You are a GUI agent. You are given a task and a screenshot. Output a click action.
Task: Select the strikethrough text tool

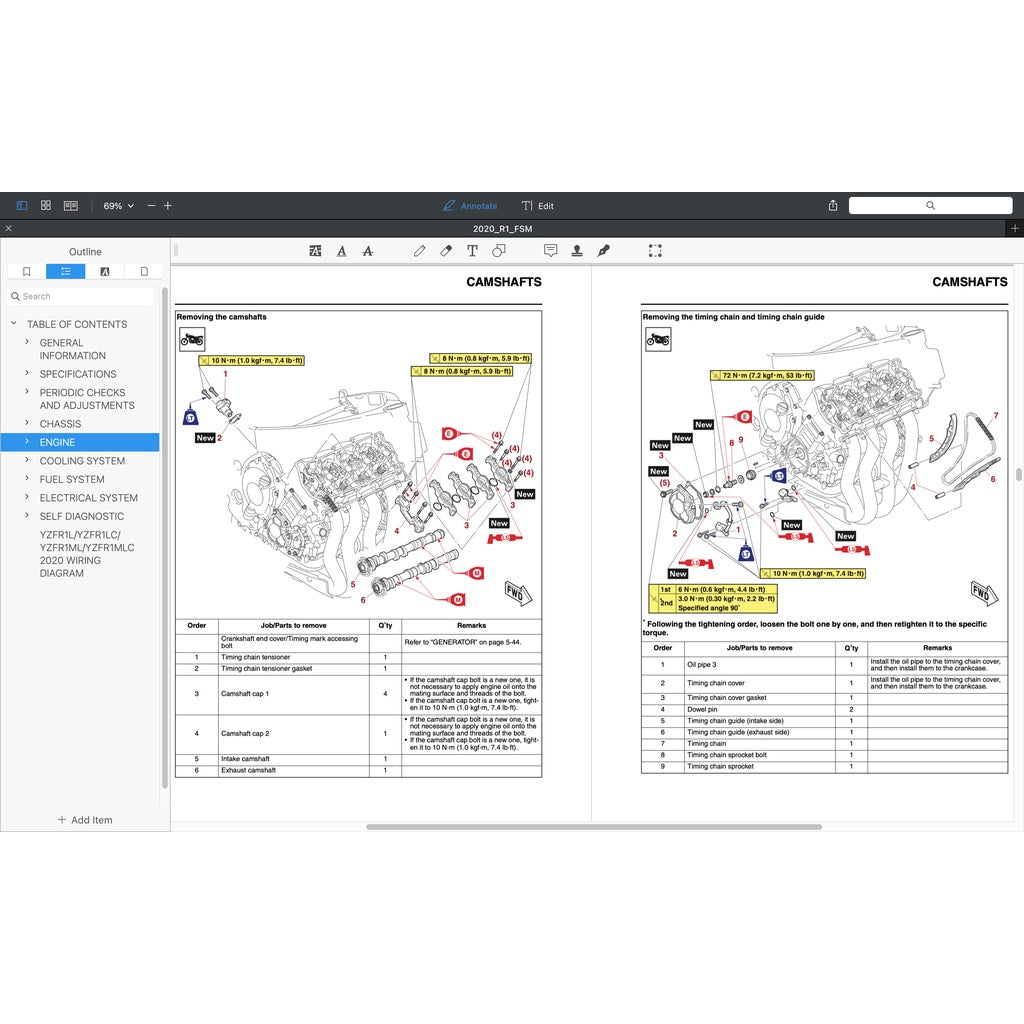(x=367, y=251)
